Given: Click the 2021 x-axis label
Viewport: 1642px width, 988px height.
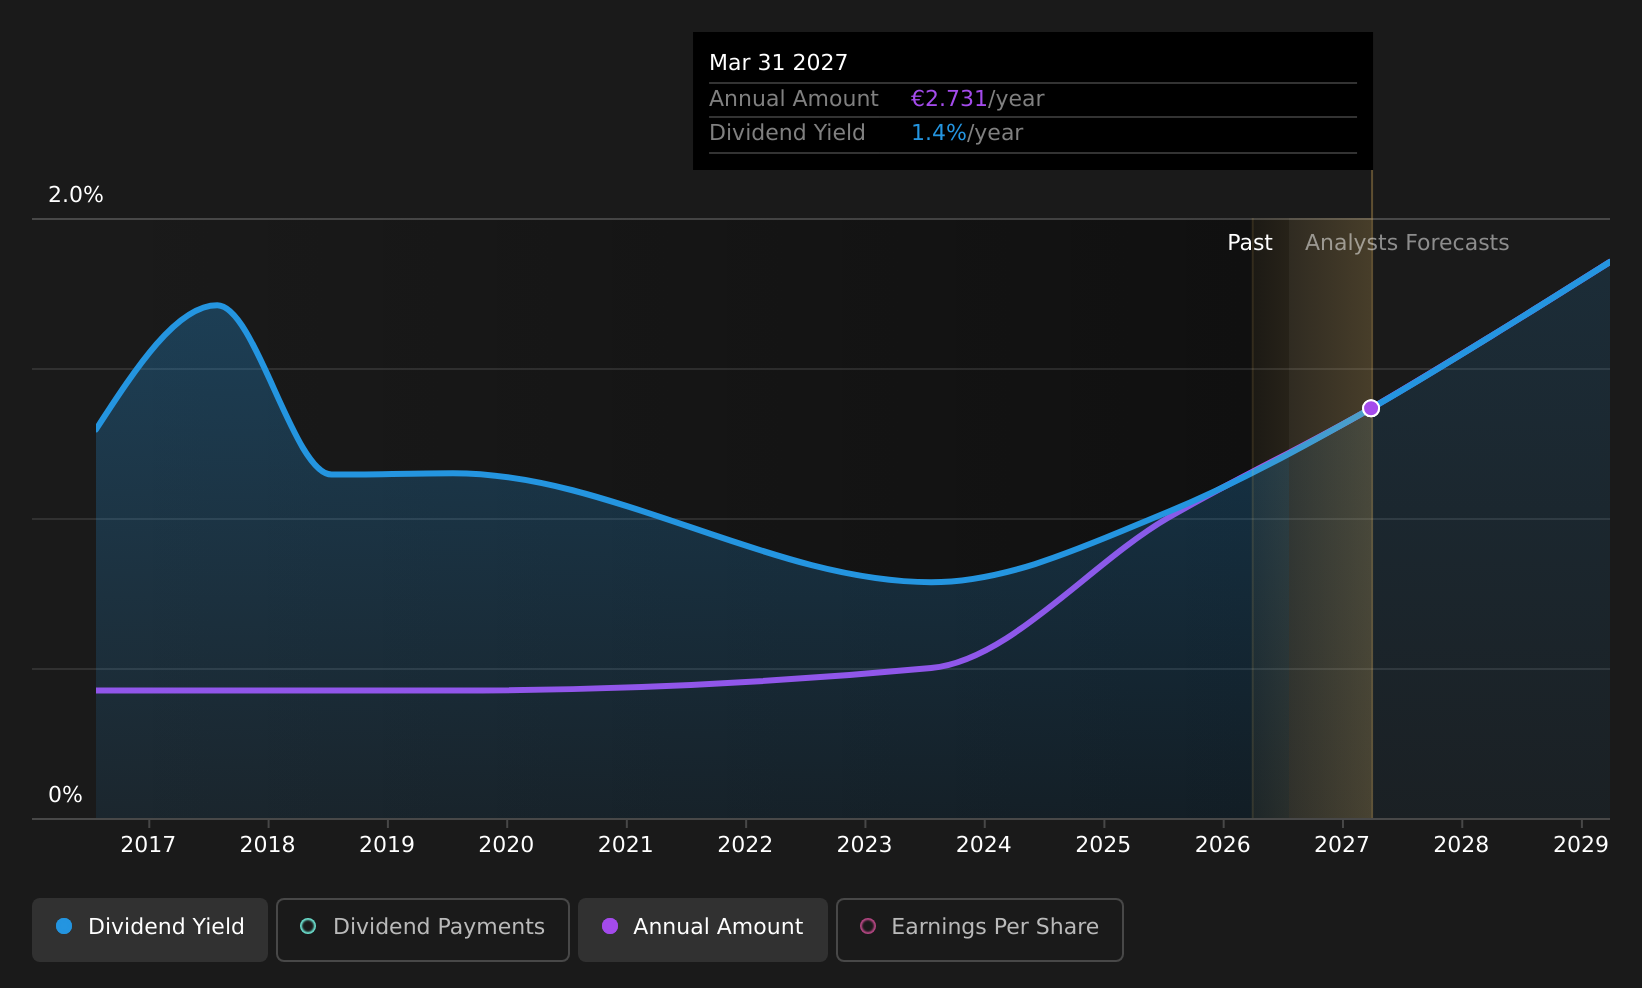Looking at the screenshot, I should coord(626,845).
